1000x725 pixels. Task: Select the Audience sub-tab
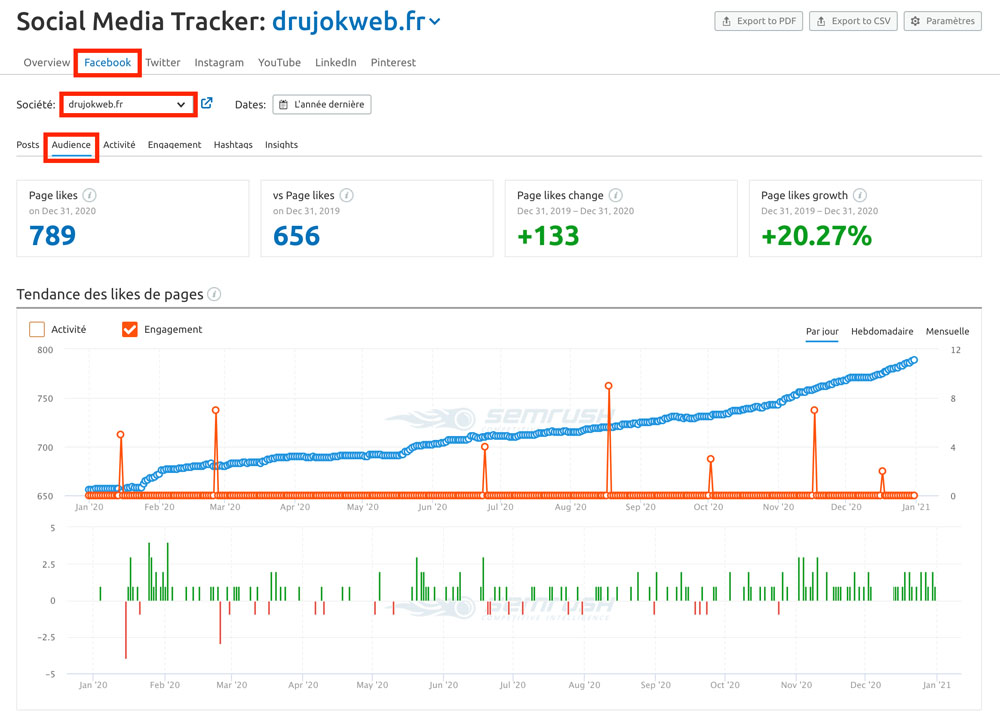click(x=71, y=145)
